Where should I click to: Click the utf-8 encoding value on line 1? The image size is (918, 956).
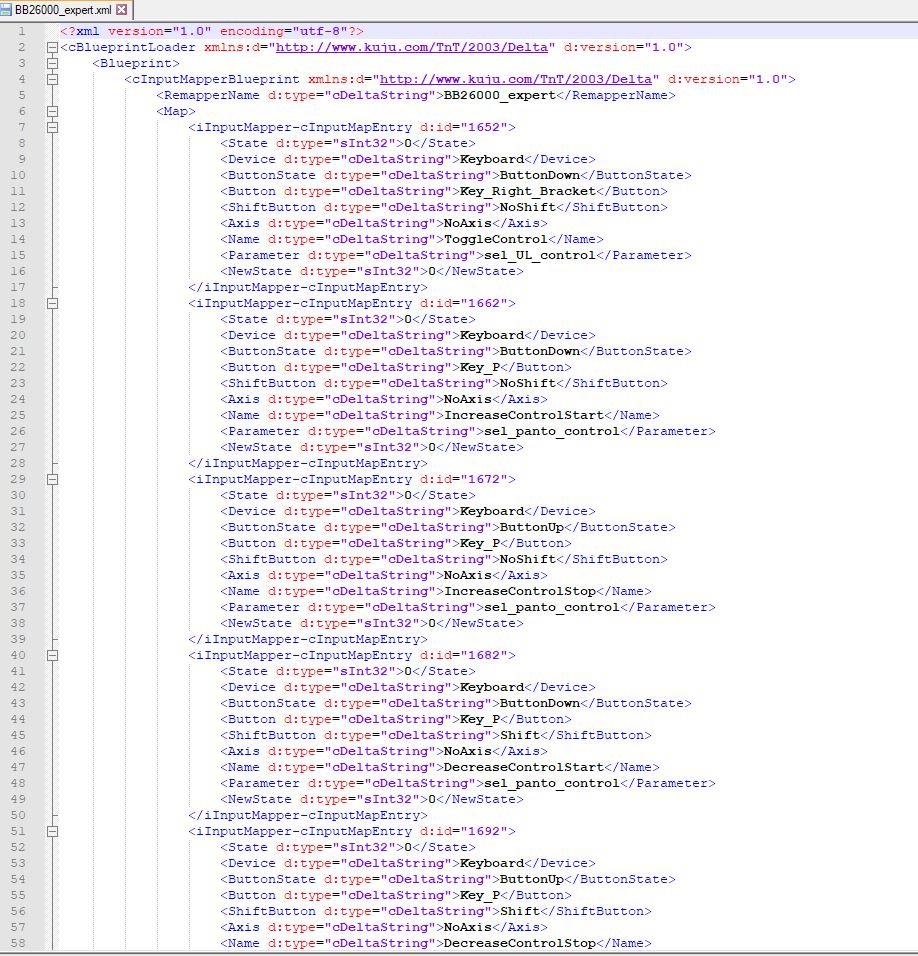pyautogui.click(x=319, y=31)
